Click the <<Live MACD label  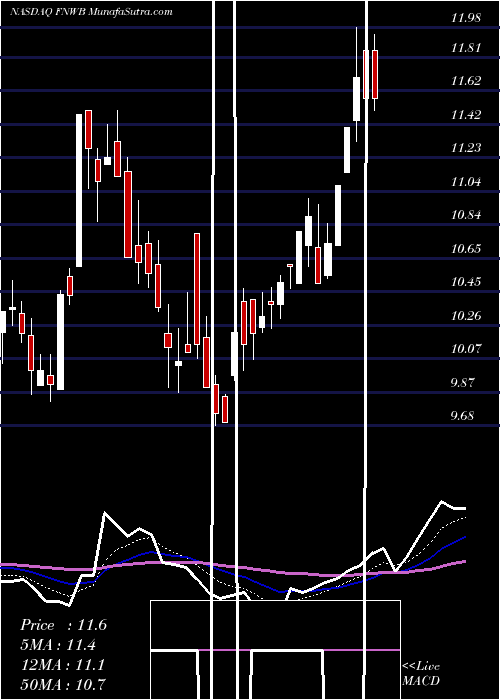(421, 673)
